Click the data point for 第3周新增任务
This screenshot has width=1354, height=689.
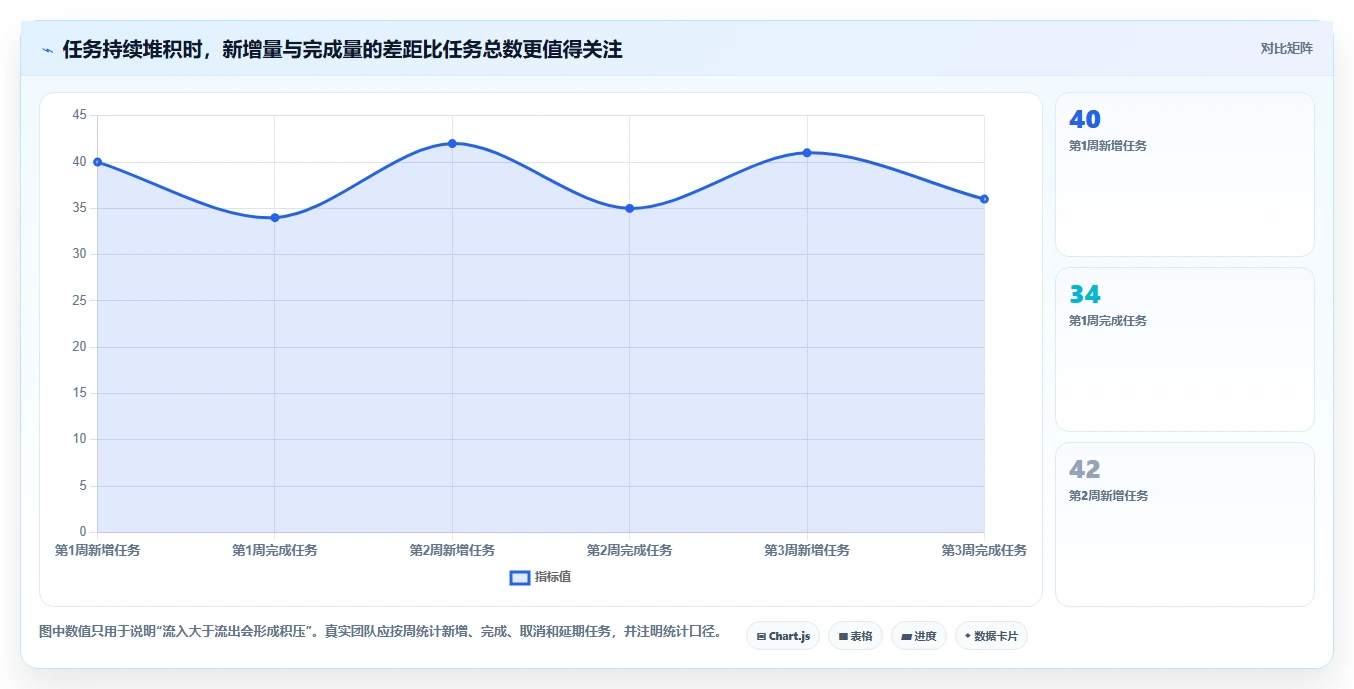tap(807, 152)
